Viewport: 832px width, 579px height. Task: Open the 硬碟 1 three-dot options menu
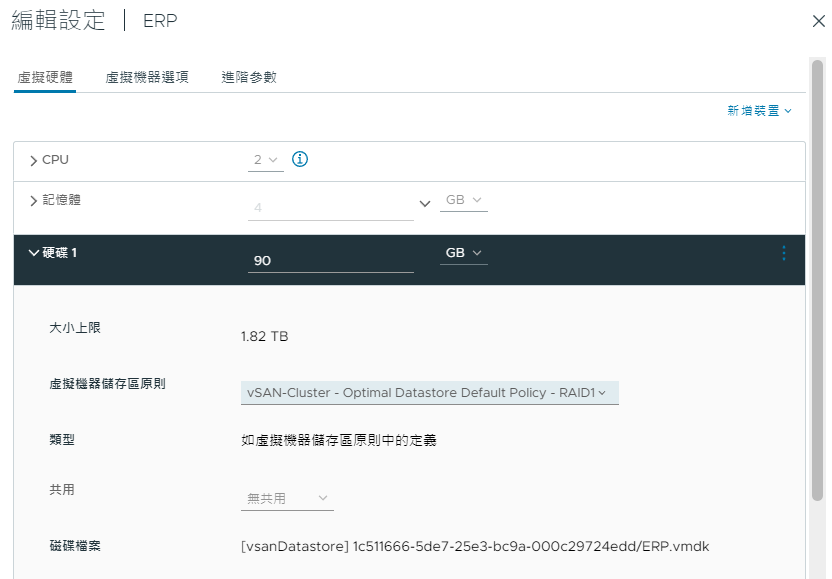pyautogui.click(x=784, y=253)
